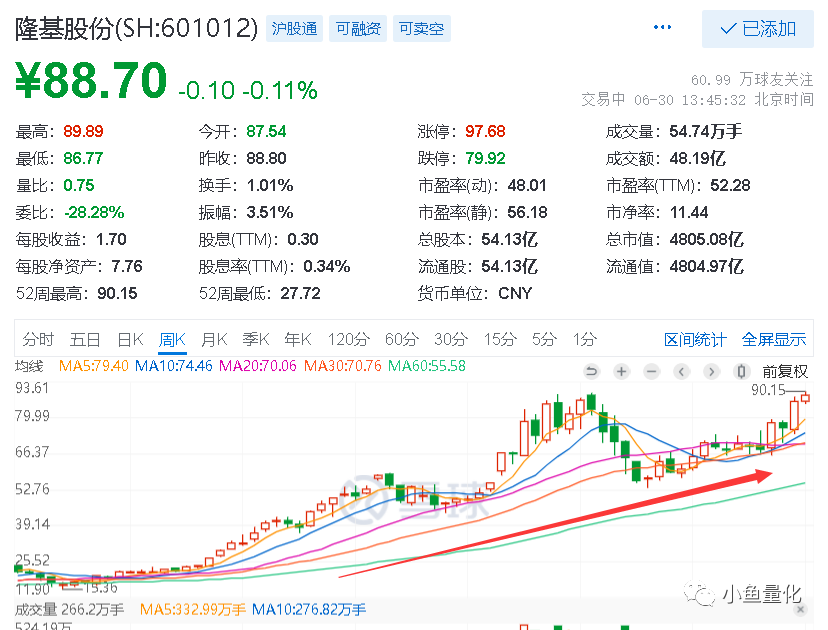The width and height of the screenshot is (828, 630).
Task: Move chart right with next chevron
Action: 711,372
